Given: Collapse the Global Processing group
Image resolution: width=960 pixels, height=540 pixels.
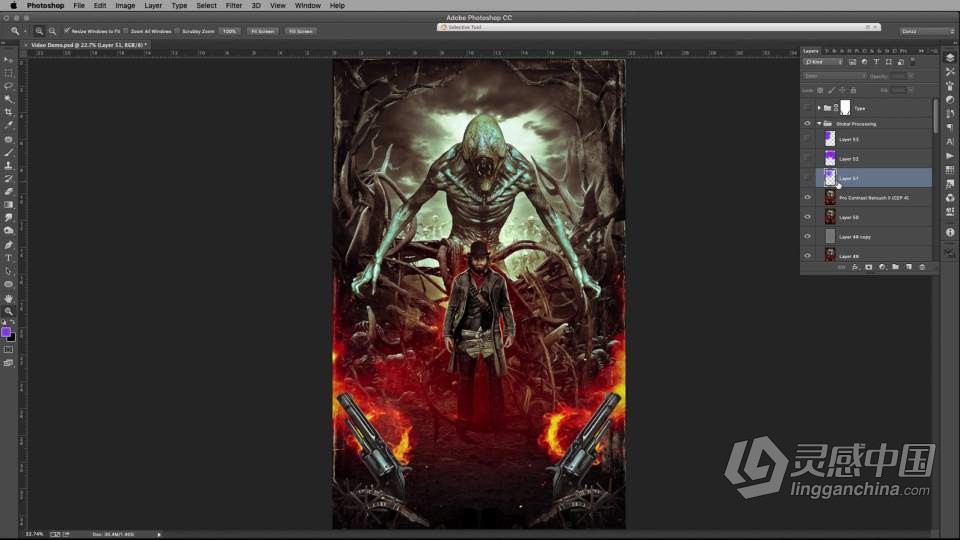Looking at the screenshot, I should tap(819, 124).
